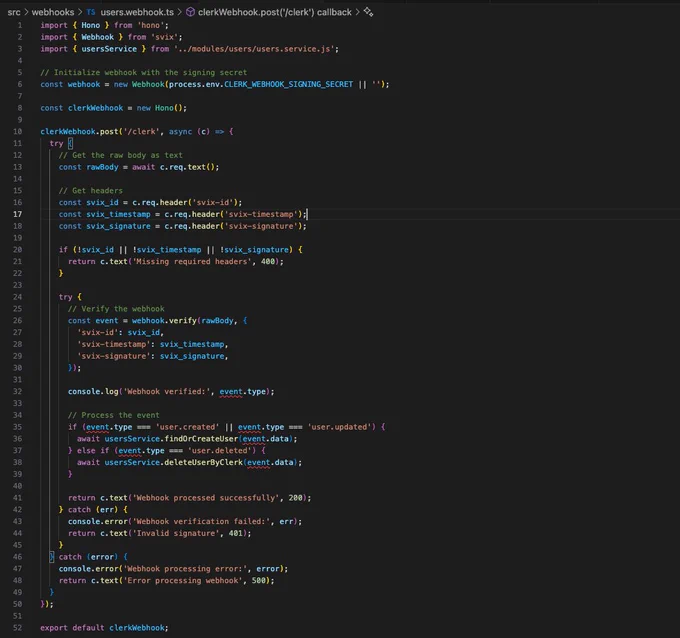Click the comment 'Get headers'
Viewport: 680px width, 638px height.
tap(91, 191)
